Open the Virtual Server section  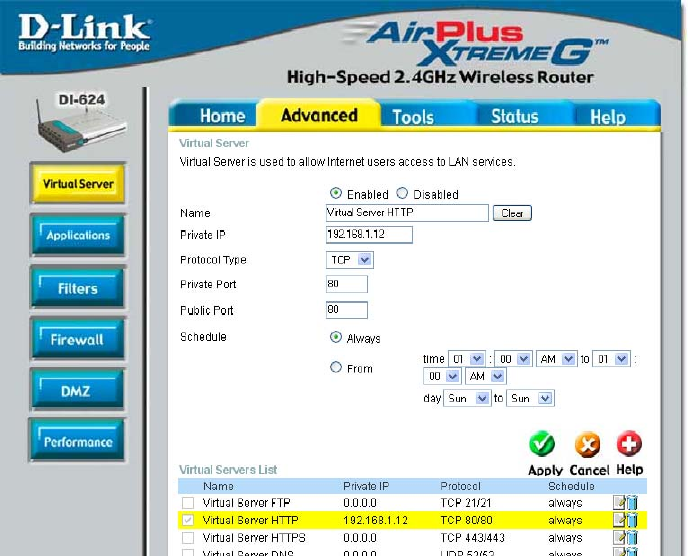pos(78,183)
